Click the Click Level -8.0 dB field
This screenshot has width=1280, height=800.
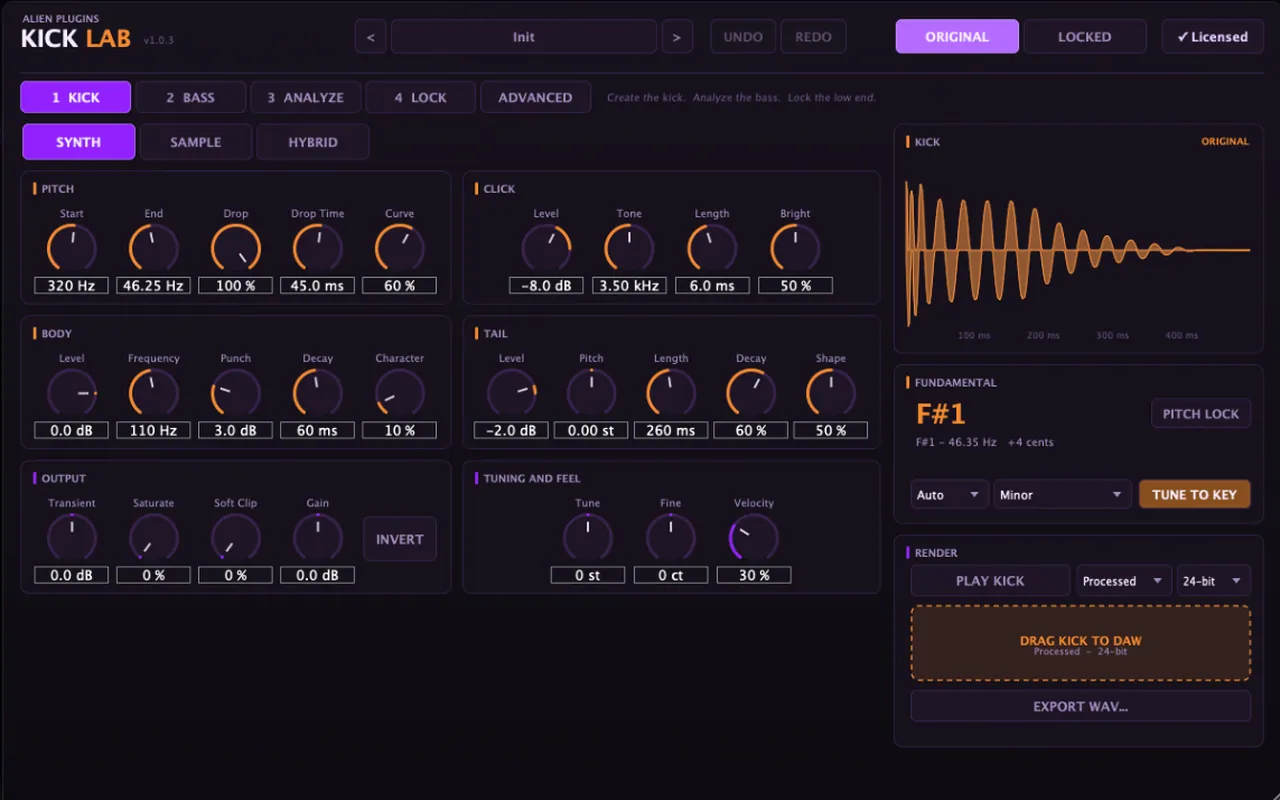[546, 286]
